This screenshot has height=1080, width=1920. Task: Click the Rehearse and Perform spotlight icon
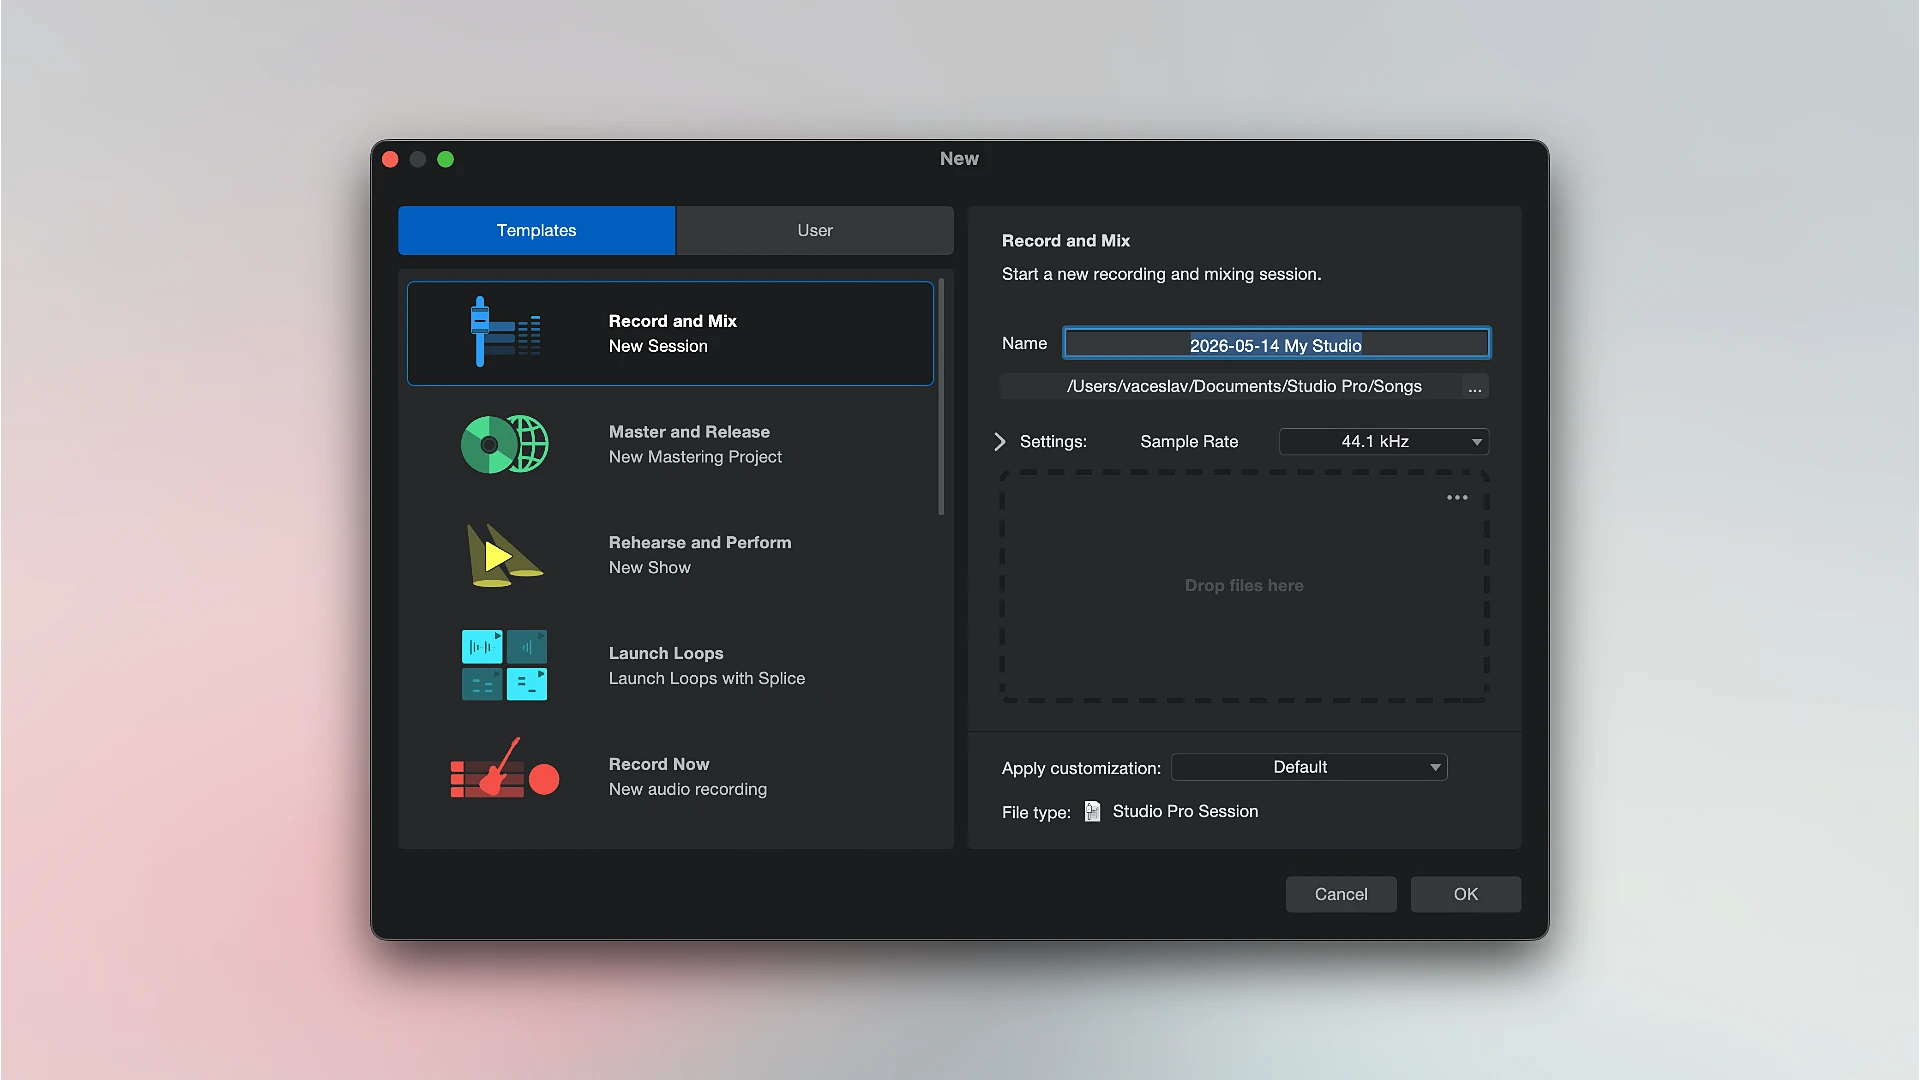[504, 555]
